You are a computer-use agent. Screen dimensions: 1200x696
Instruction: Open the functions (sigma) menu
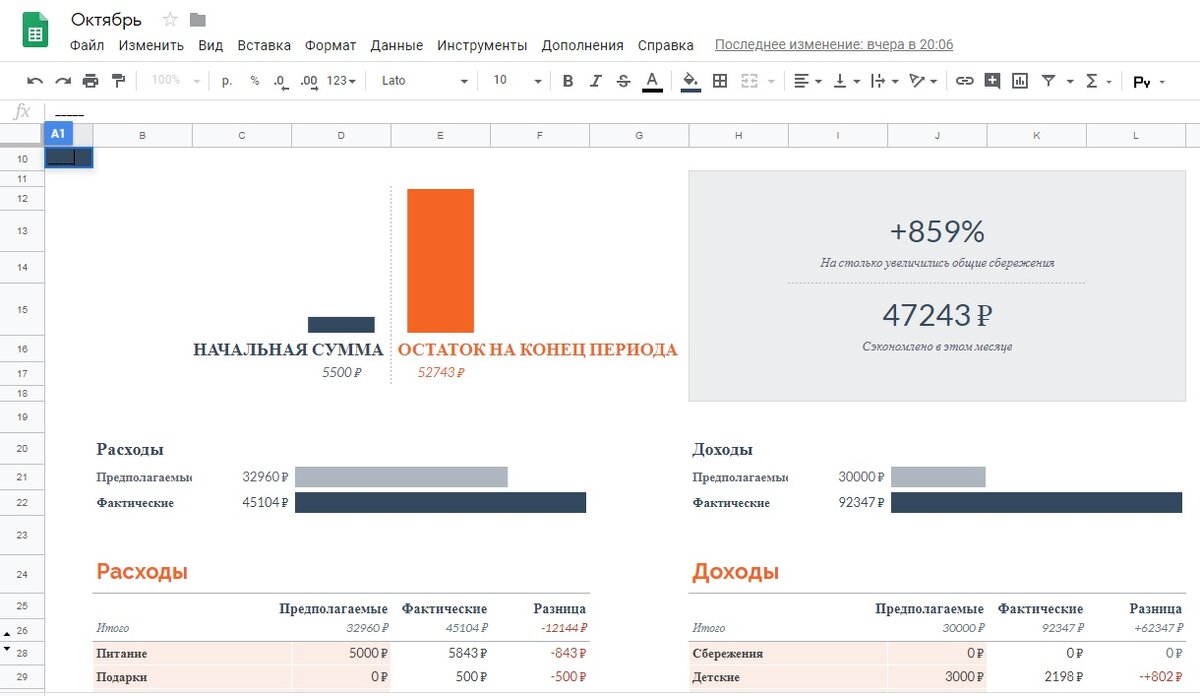pos(1098,81)
